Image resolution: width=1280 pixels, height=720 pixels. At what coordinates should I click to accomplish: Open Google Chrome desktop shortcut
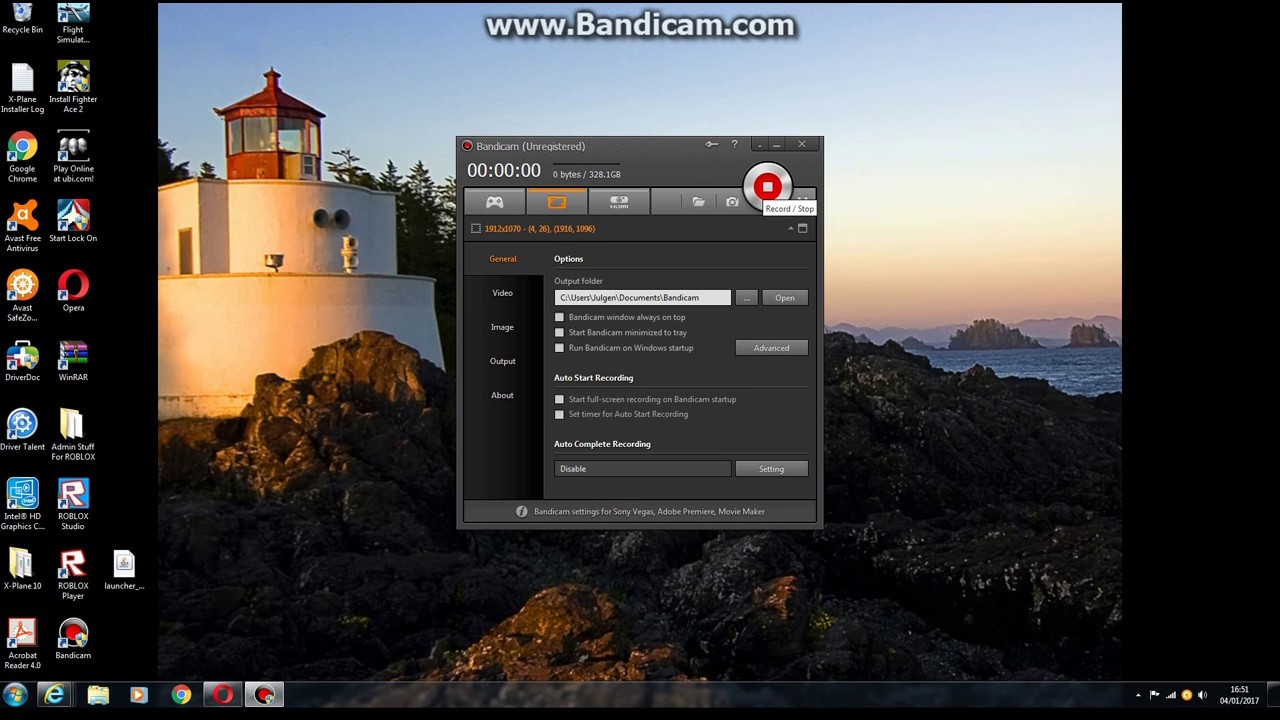pos(22,158)
